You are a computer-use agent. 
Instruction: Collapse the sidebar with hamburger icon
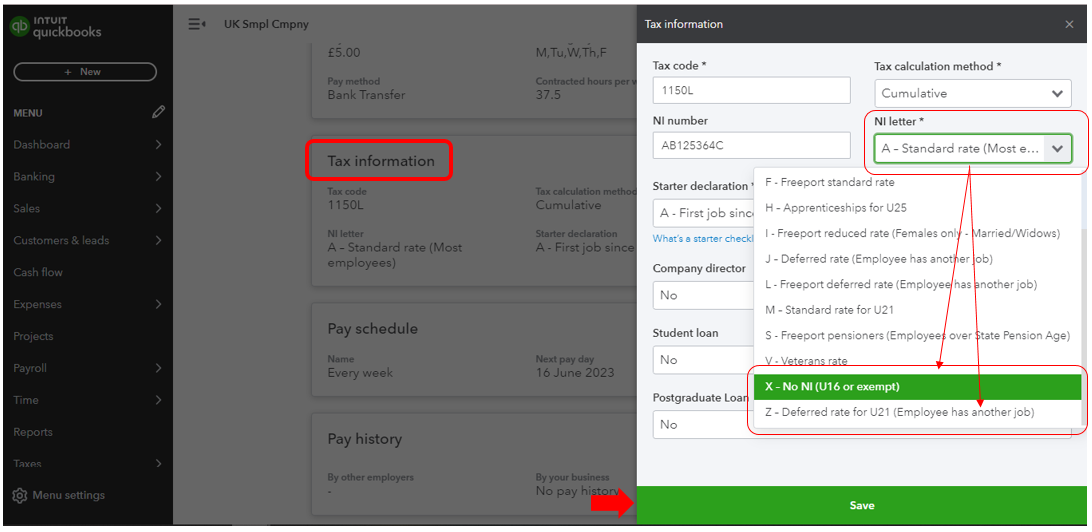pos(197,24)
